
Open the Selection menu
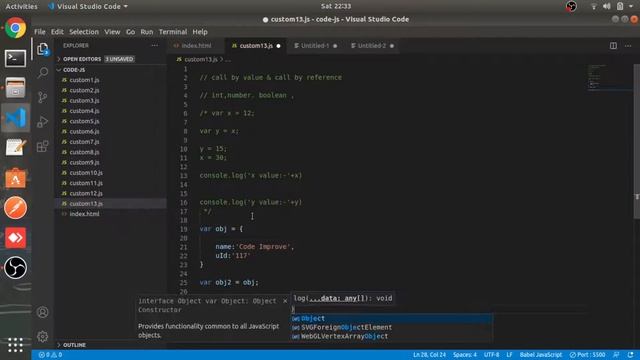coord(84,32)
